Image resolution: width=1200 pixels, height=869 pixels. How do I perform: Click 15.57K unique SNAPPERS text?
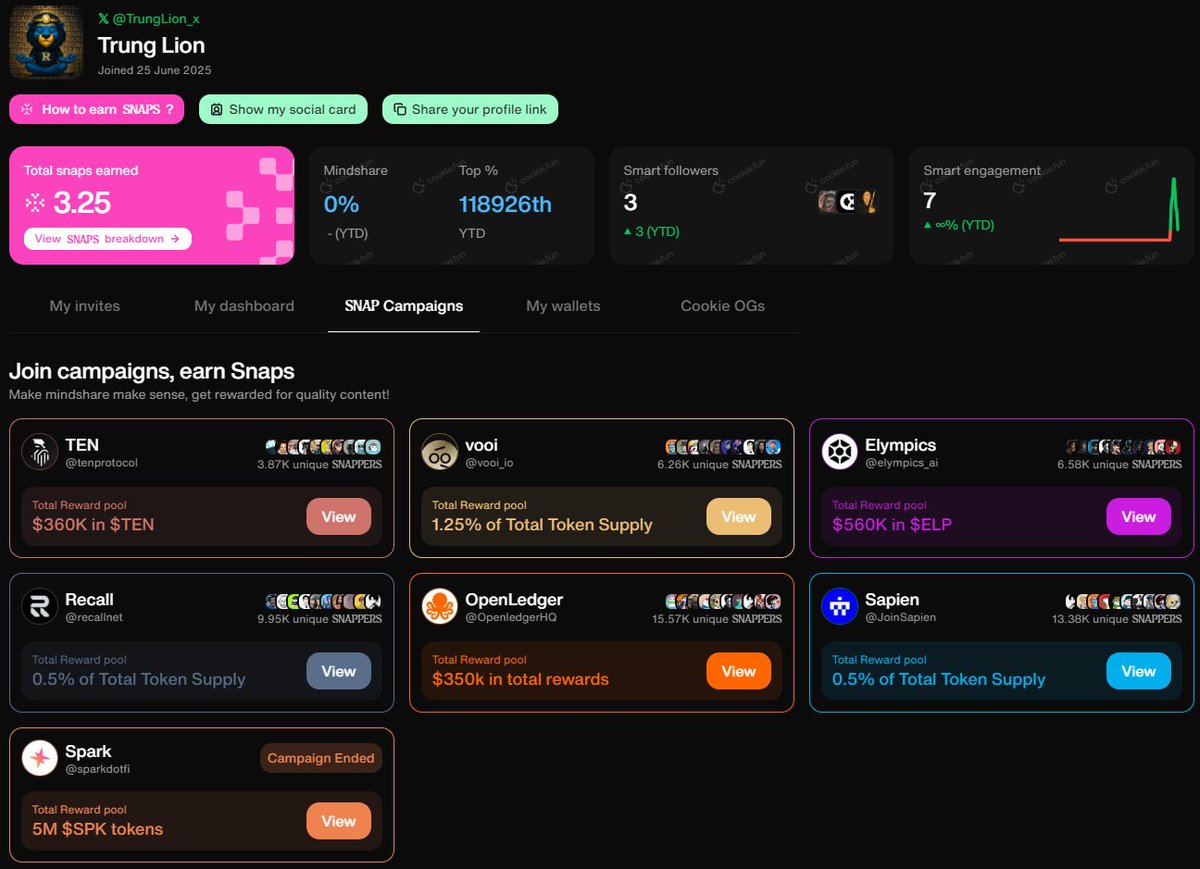(x=717, y=619)
